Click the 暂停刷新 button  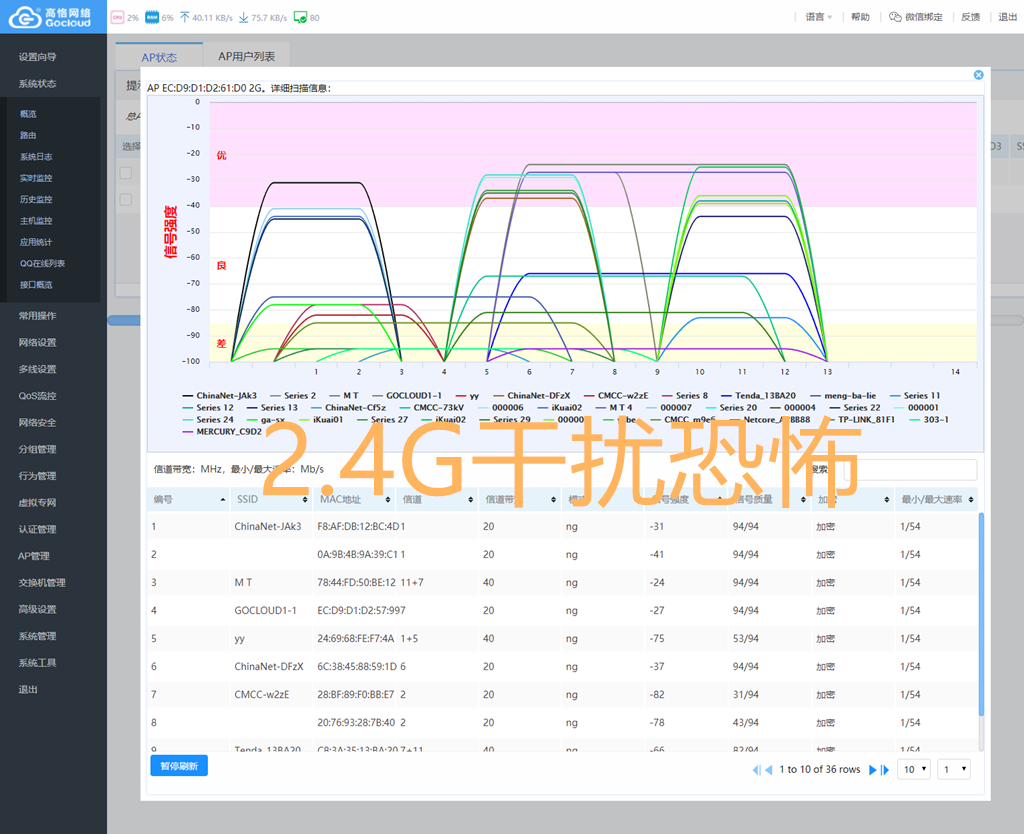click(179, 766)
